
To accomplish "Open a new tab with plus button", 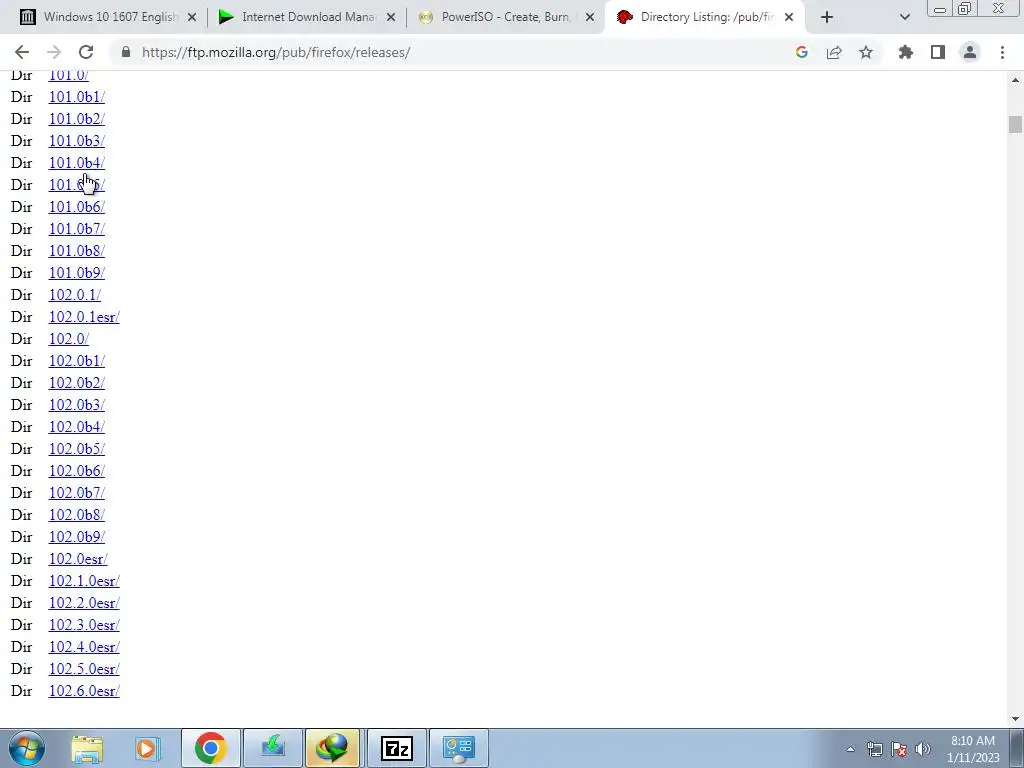I will coord(827,17).
